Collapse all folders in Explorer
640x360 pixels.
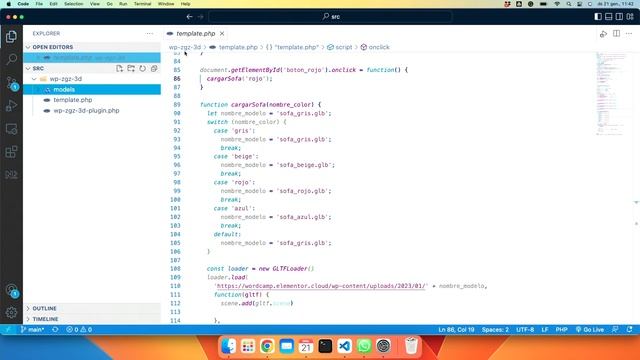[154, 69]
